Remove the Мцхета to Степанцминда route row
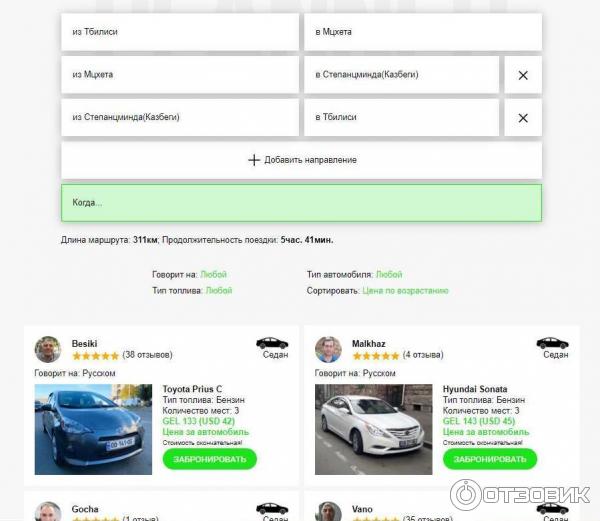The width and height of the screenshot is (600, 521). pyautogui.click(x=523, y=75)
